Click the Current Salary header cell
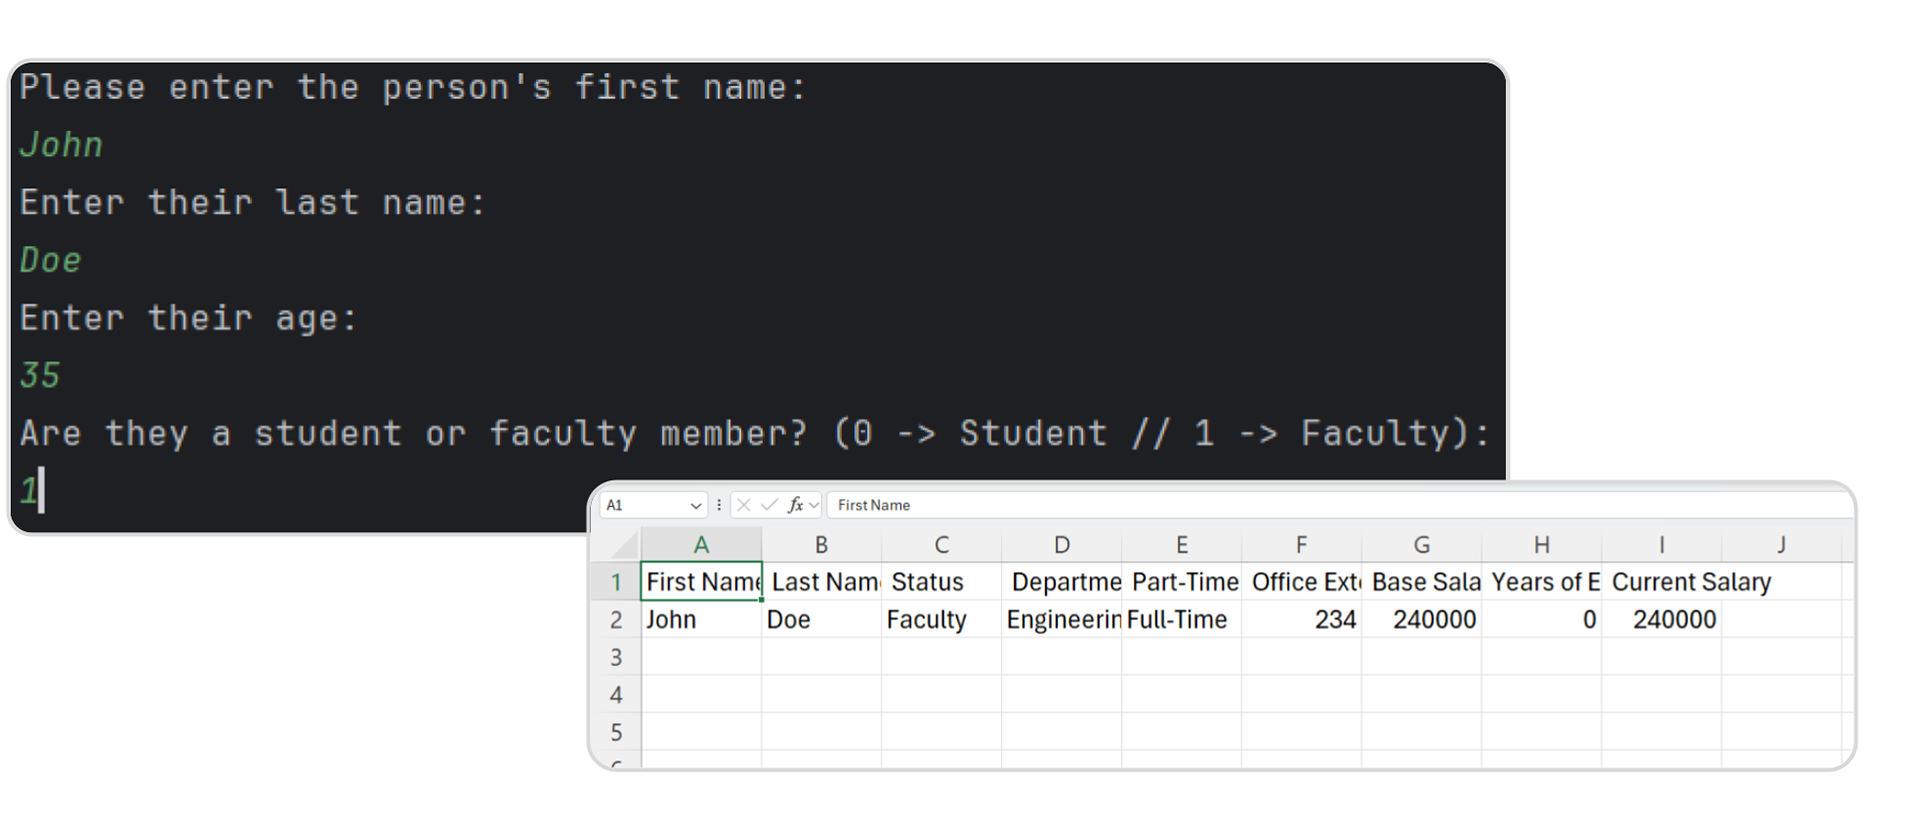Viewport: 1920px width, 830px height. tap(1690, 582)
